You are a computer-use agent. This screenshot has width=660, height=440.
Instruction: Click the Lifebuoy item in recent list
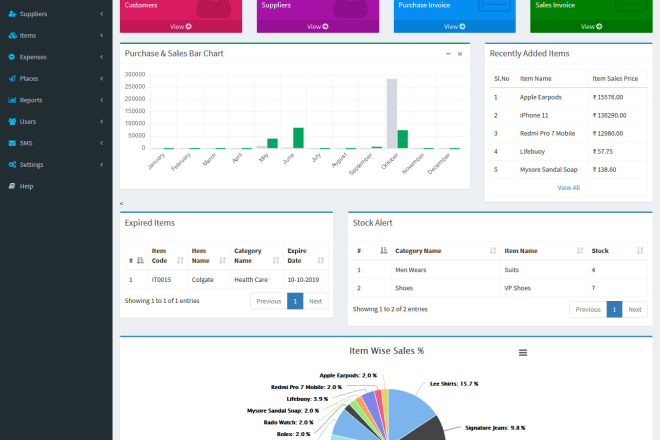point(532,152)
